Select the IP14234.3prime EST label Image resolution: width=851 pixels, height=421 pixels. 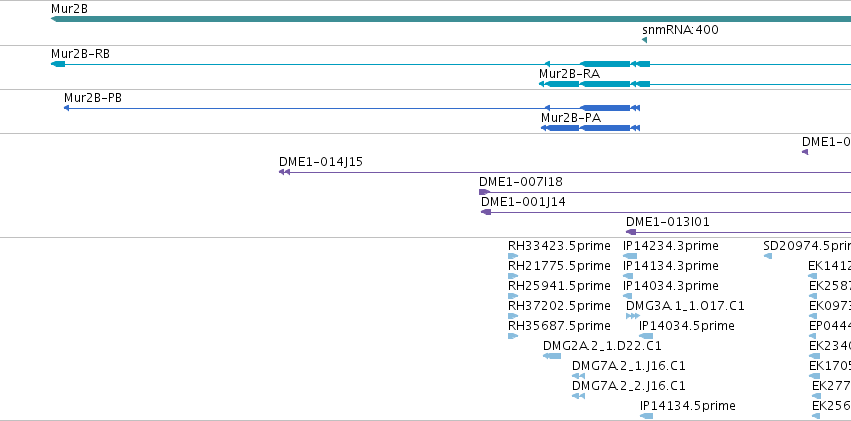point(671,246)
